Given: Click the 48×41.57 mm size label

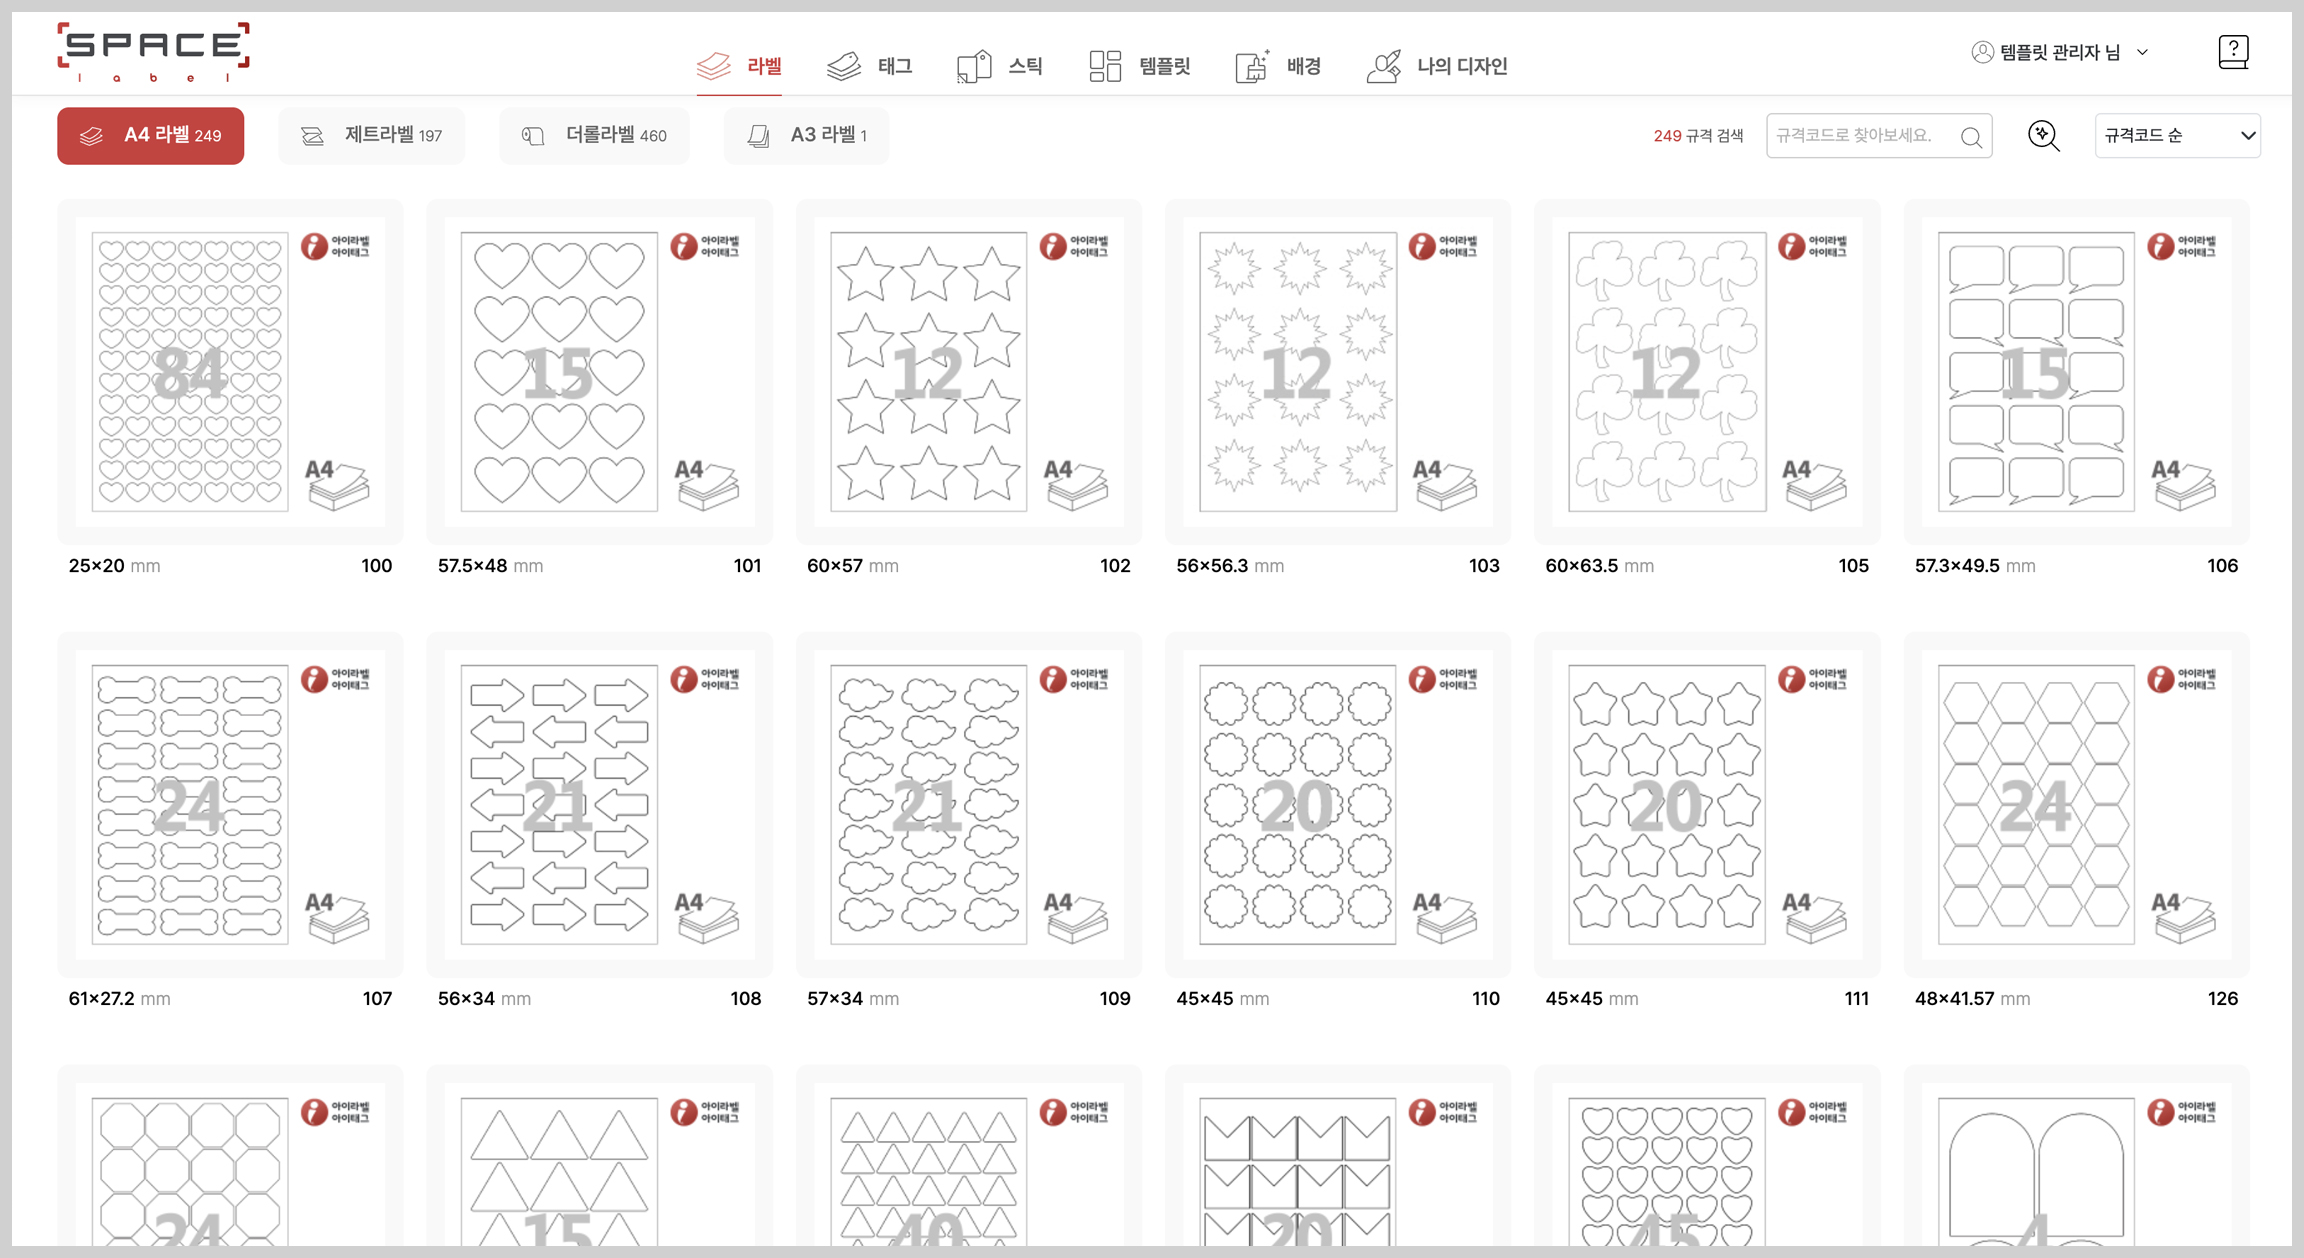Looking at the screenshot, I should 1972,999.
